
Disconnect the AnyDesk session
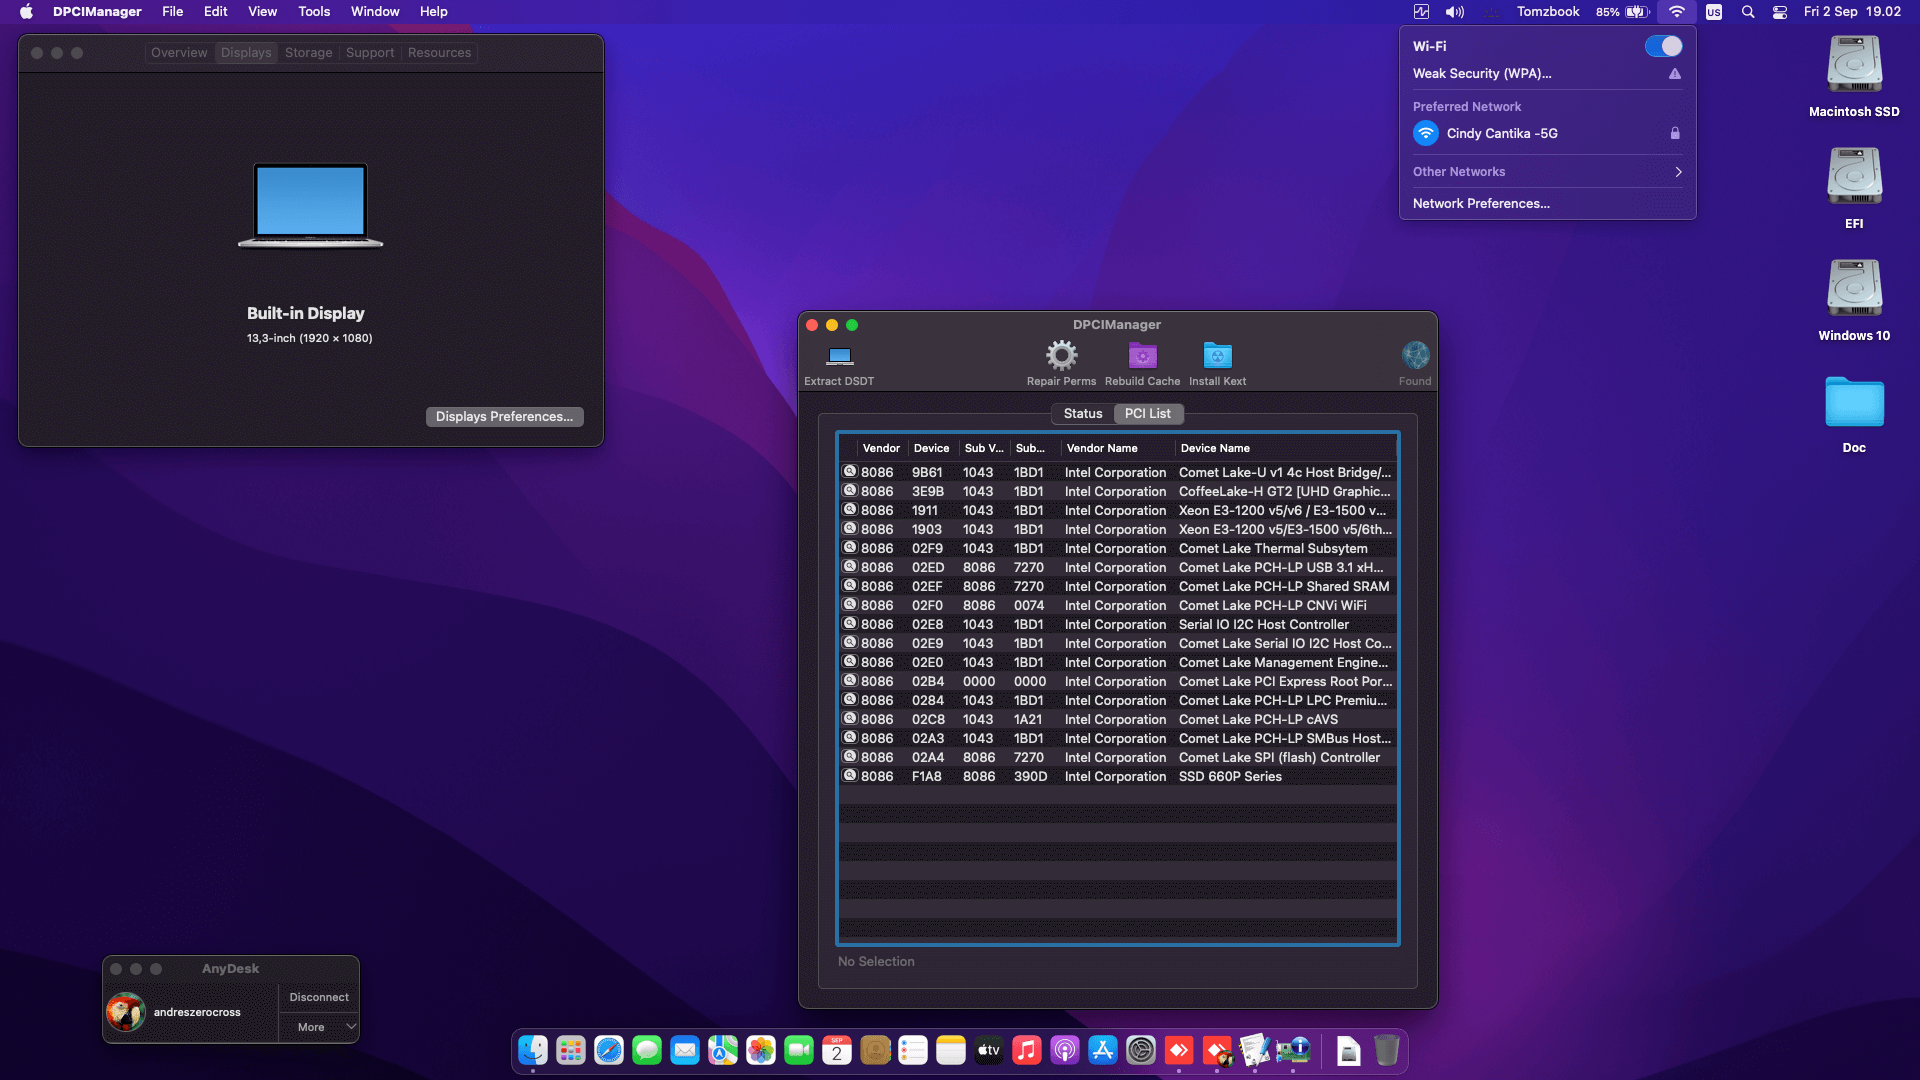click(x=319, y=997)
